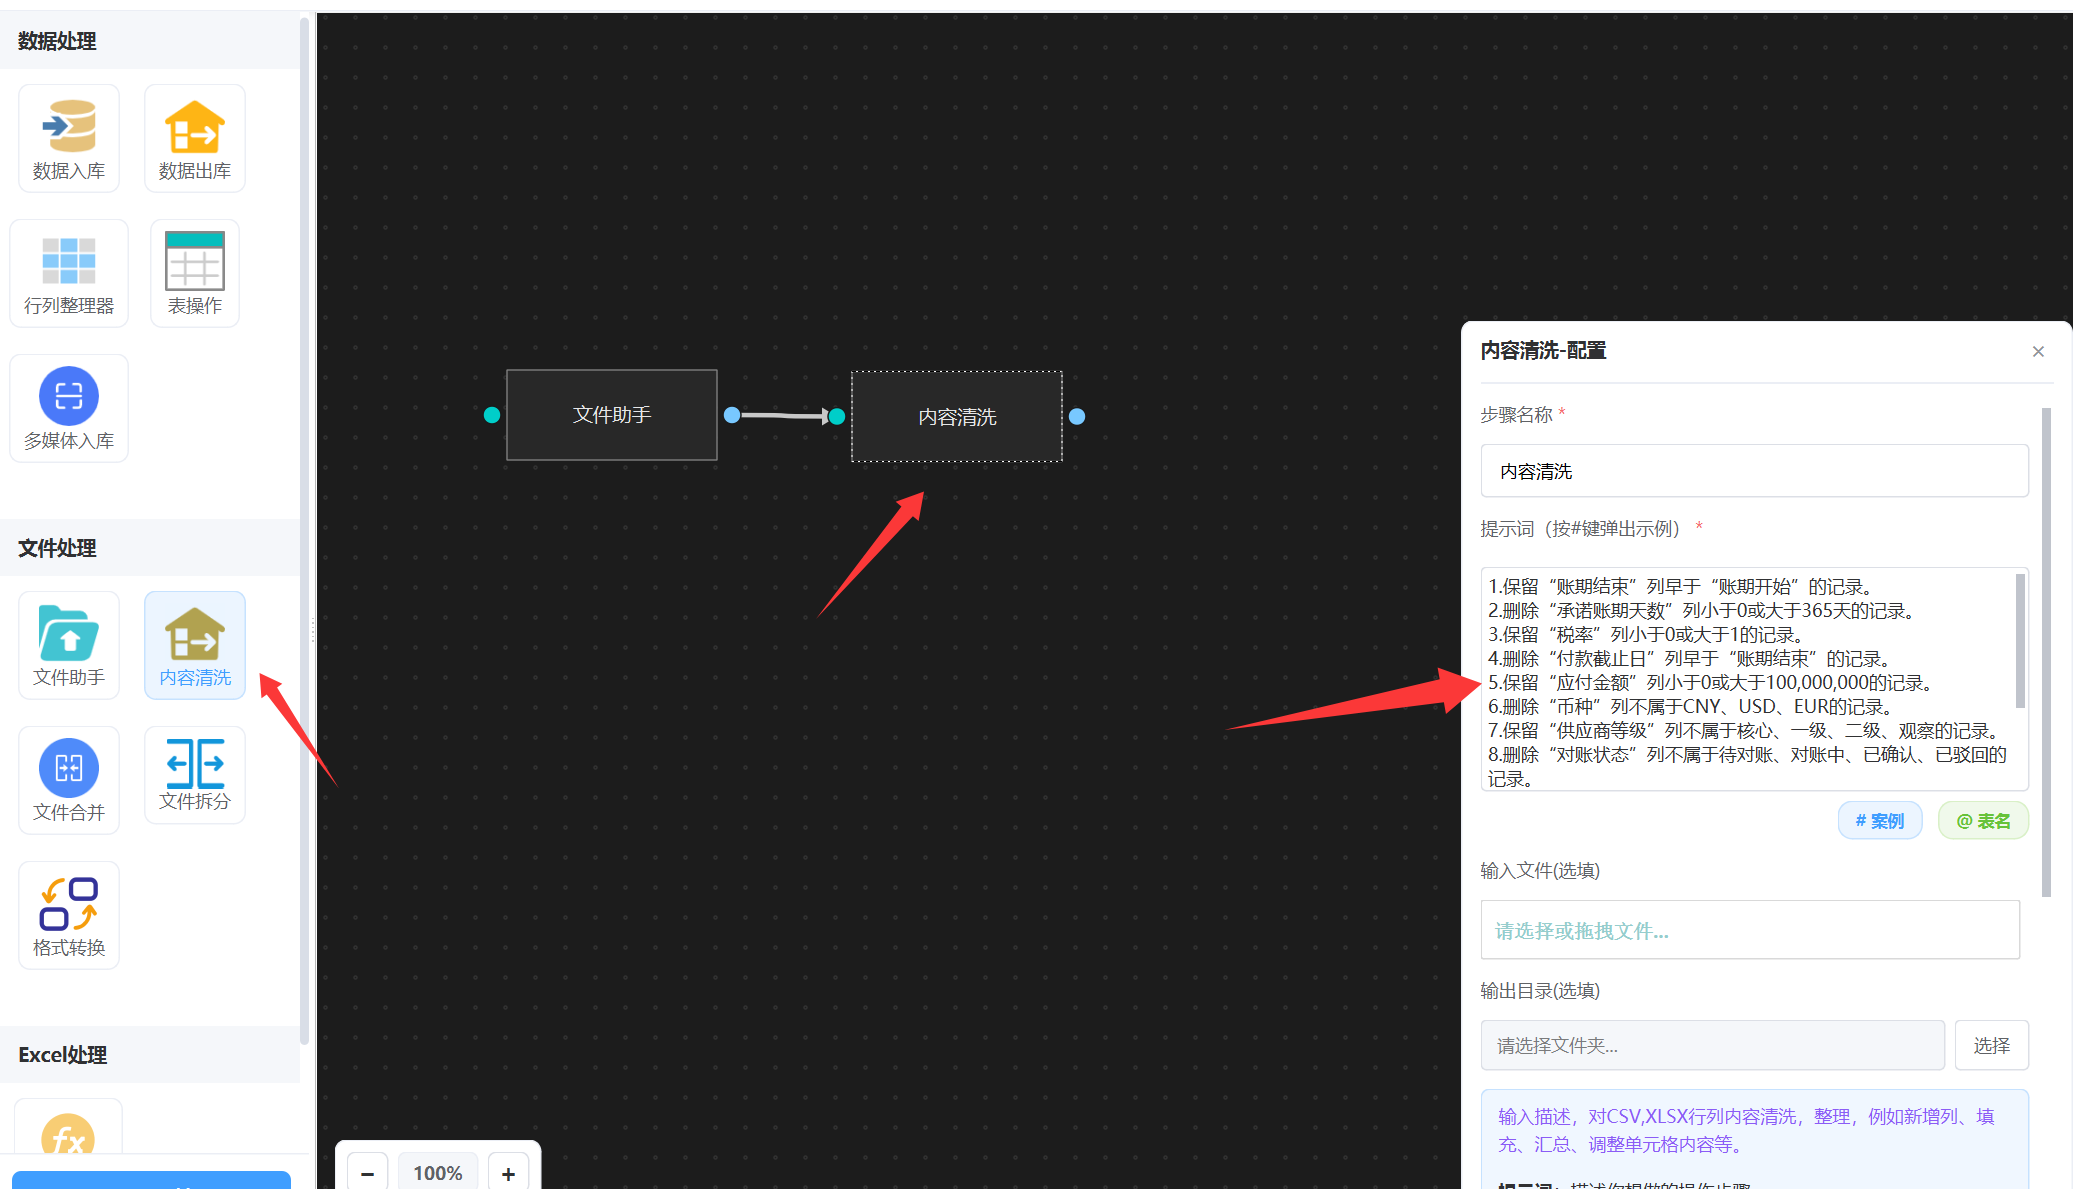The image size is (2073, 1189).
Task: Click the 步骤名称 input field
Action: pos(1753,471)
